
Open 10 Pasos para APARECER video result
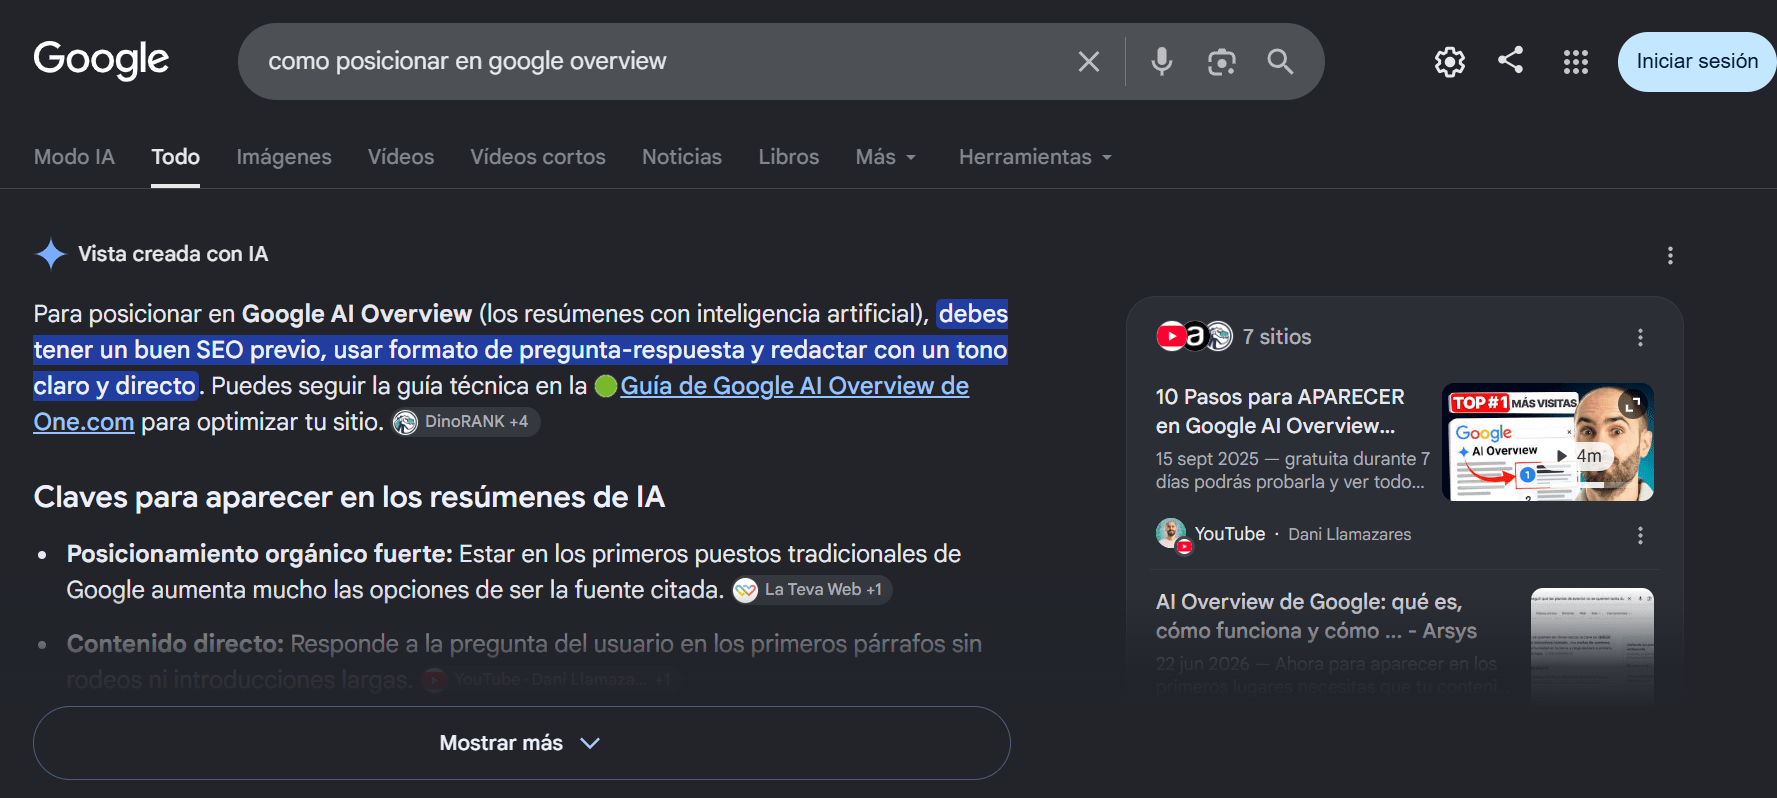[1280, 411]
